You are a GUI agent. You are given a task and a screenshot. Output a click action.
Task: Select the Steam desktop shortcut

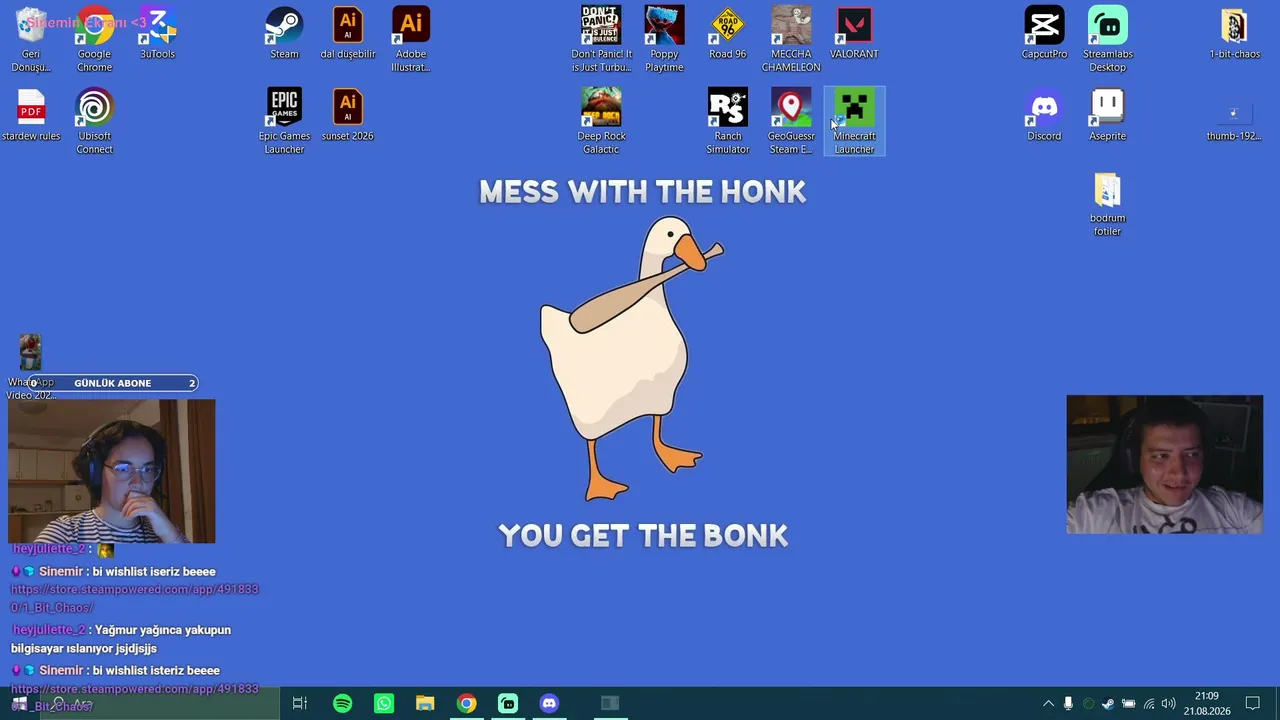284,34
